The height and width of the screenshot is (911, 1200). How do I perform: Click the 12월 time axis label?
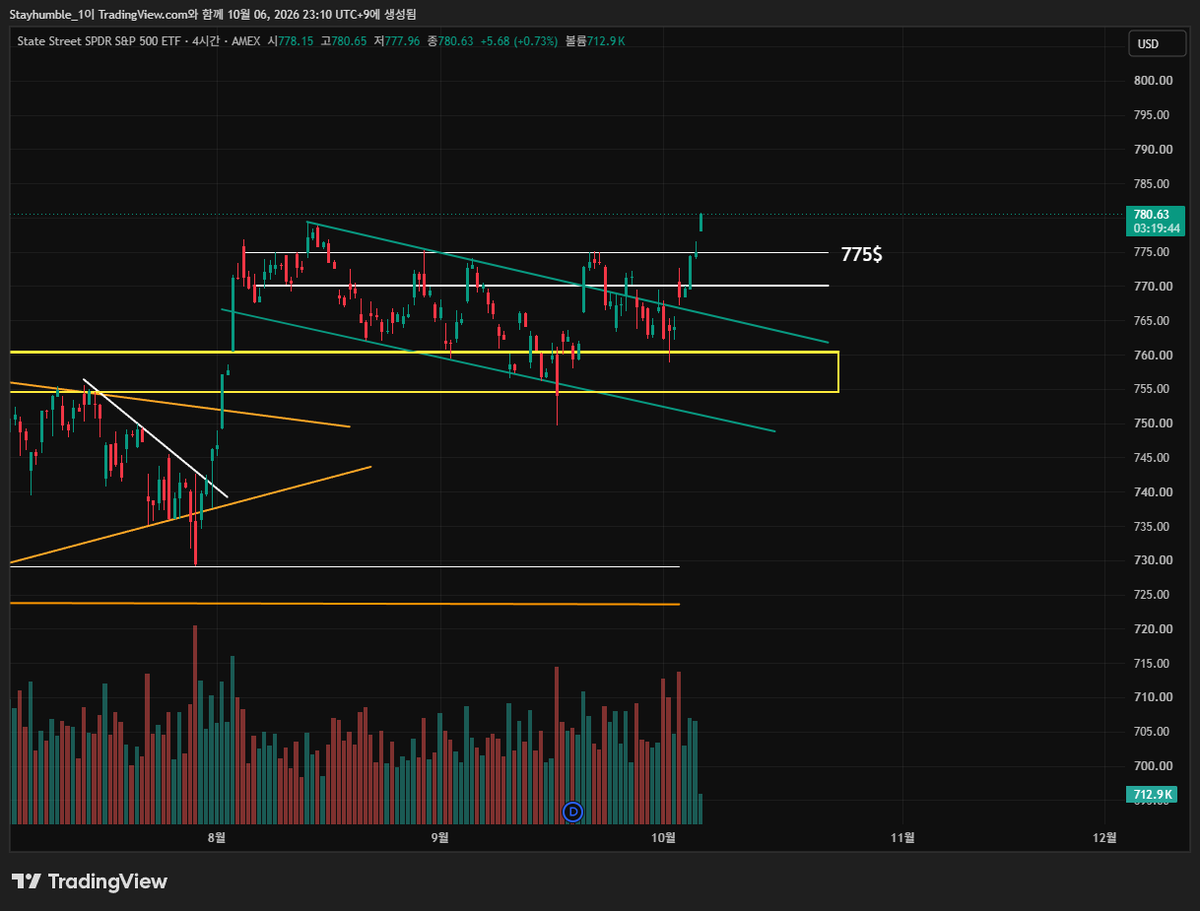[1105, 838]
